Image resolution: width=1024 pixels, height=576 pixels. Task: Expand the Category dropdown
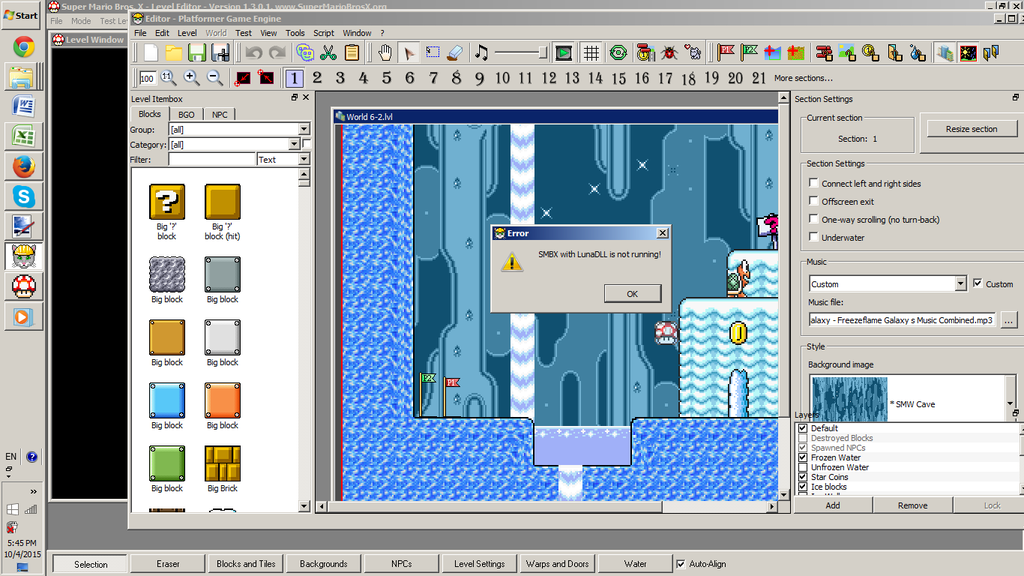[294, 144]
